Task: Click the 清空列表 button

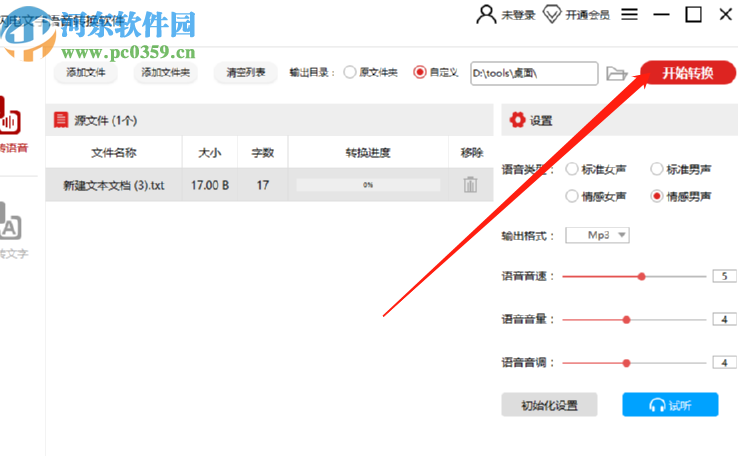Action: click(x=246, y=72)
